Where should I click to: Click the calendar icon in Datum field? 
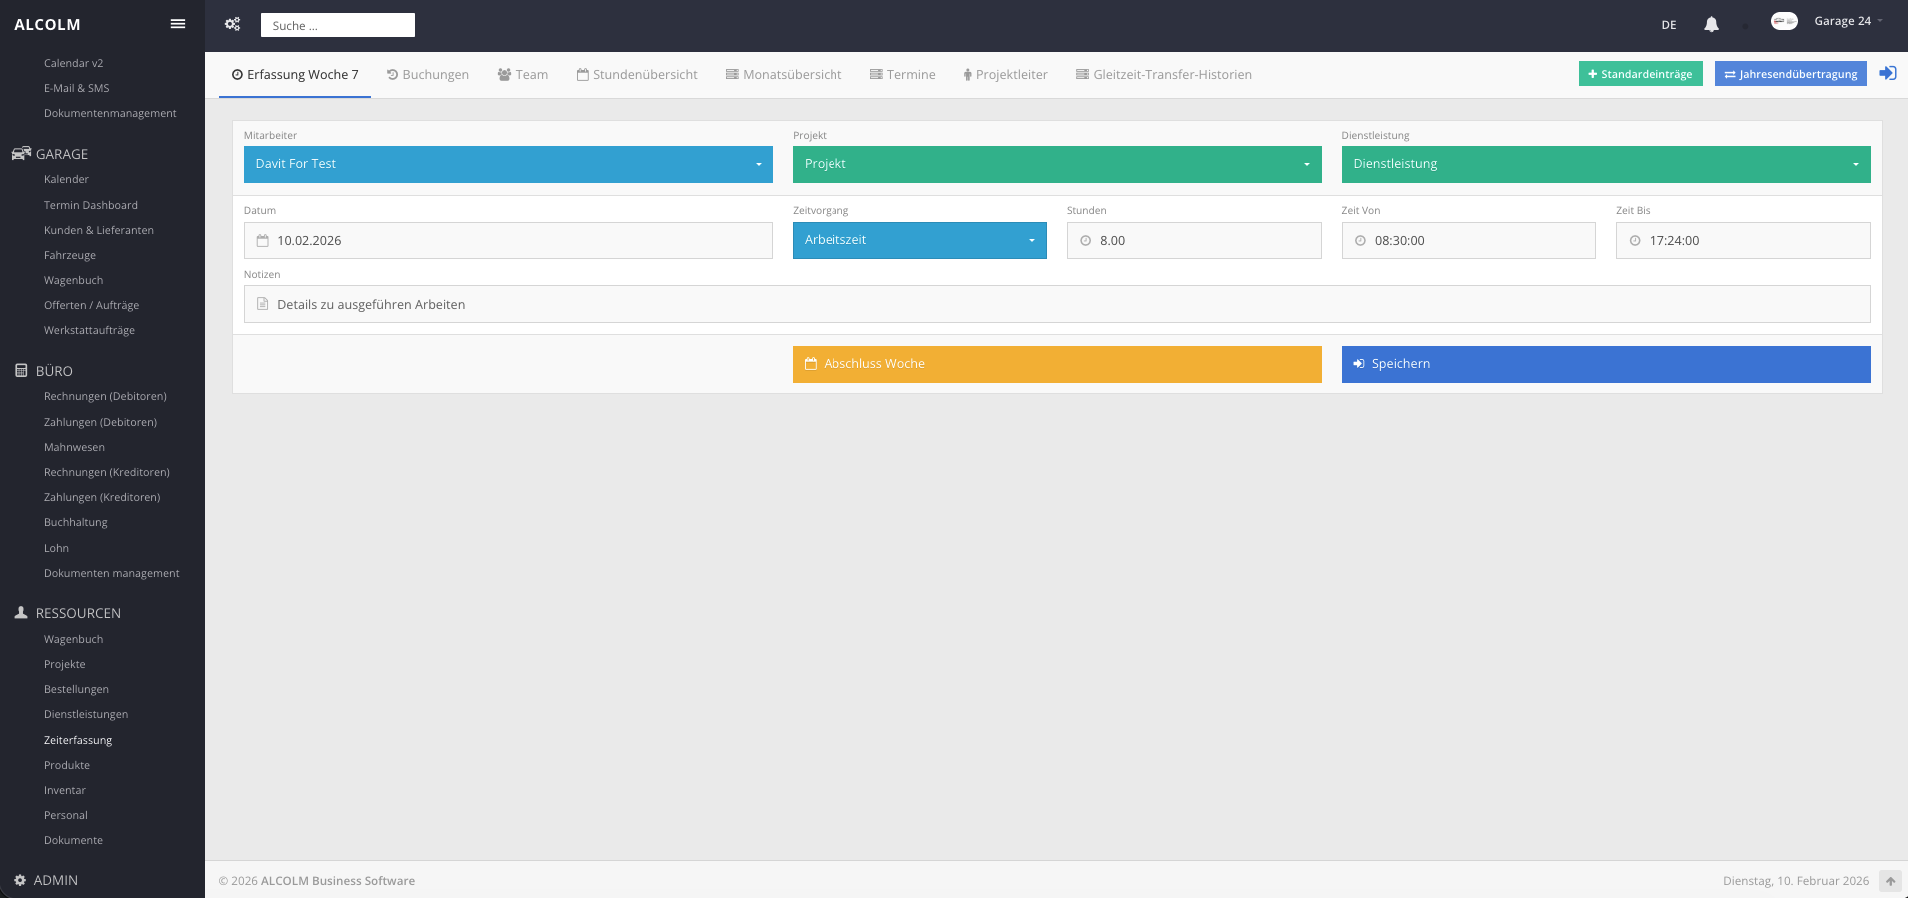tap(263, 241)
